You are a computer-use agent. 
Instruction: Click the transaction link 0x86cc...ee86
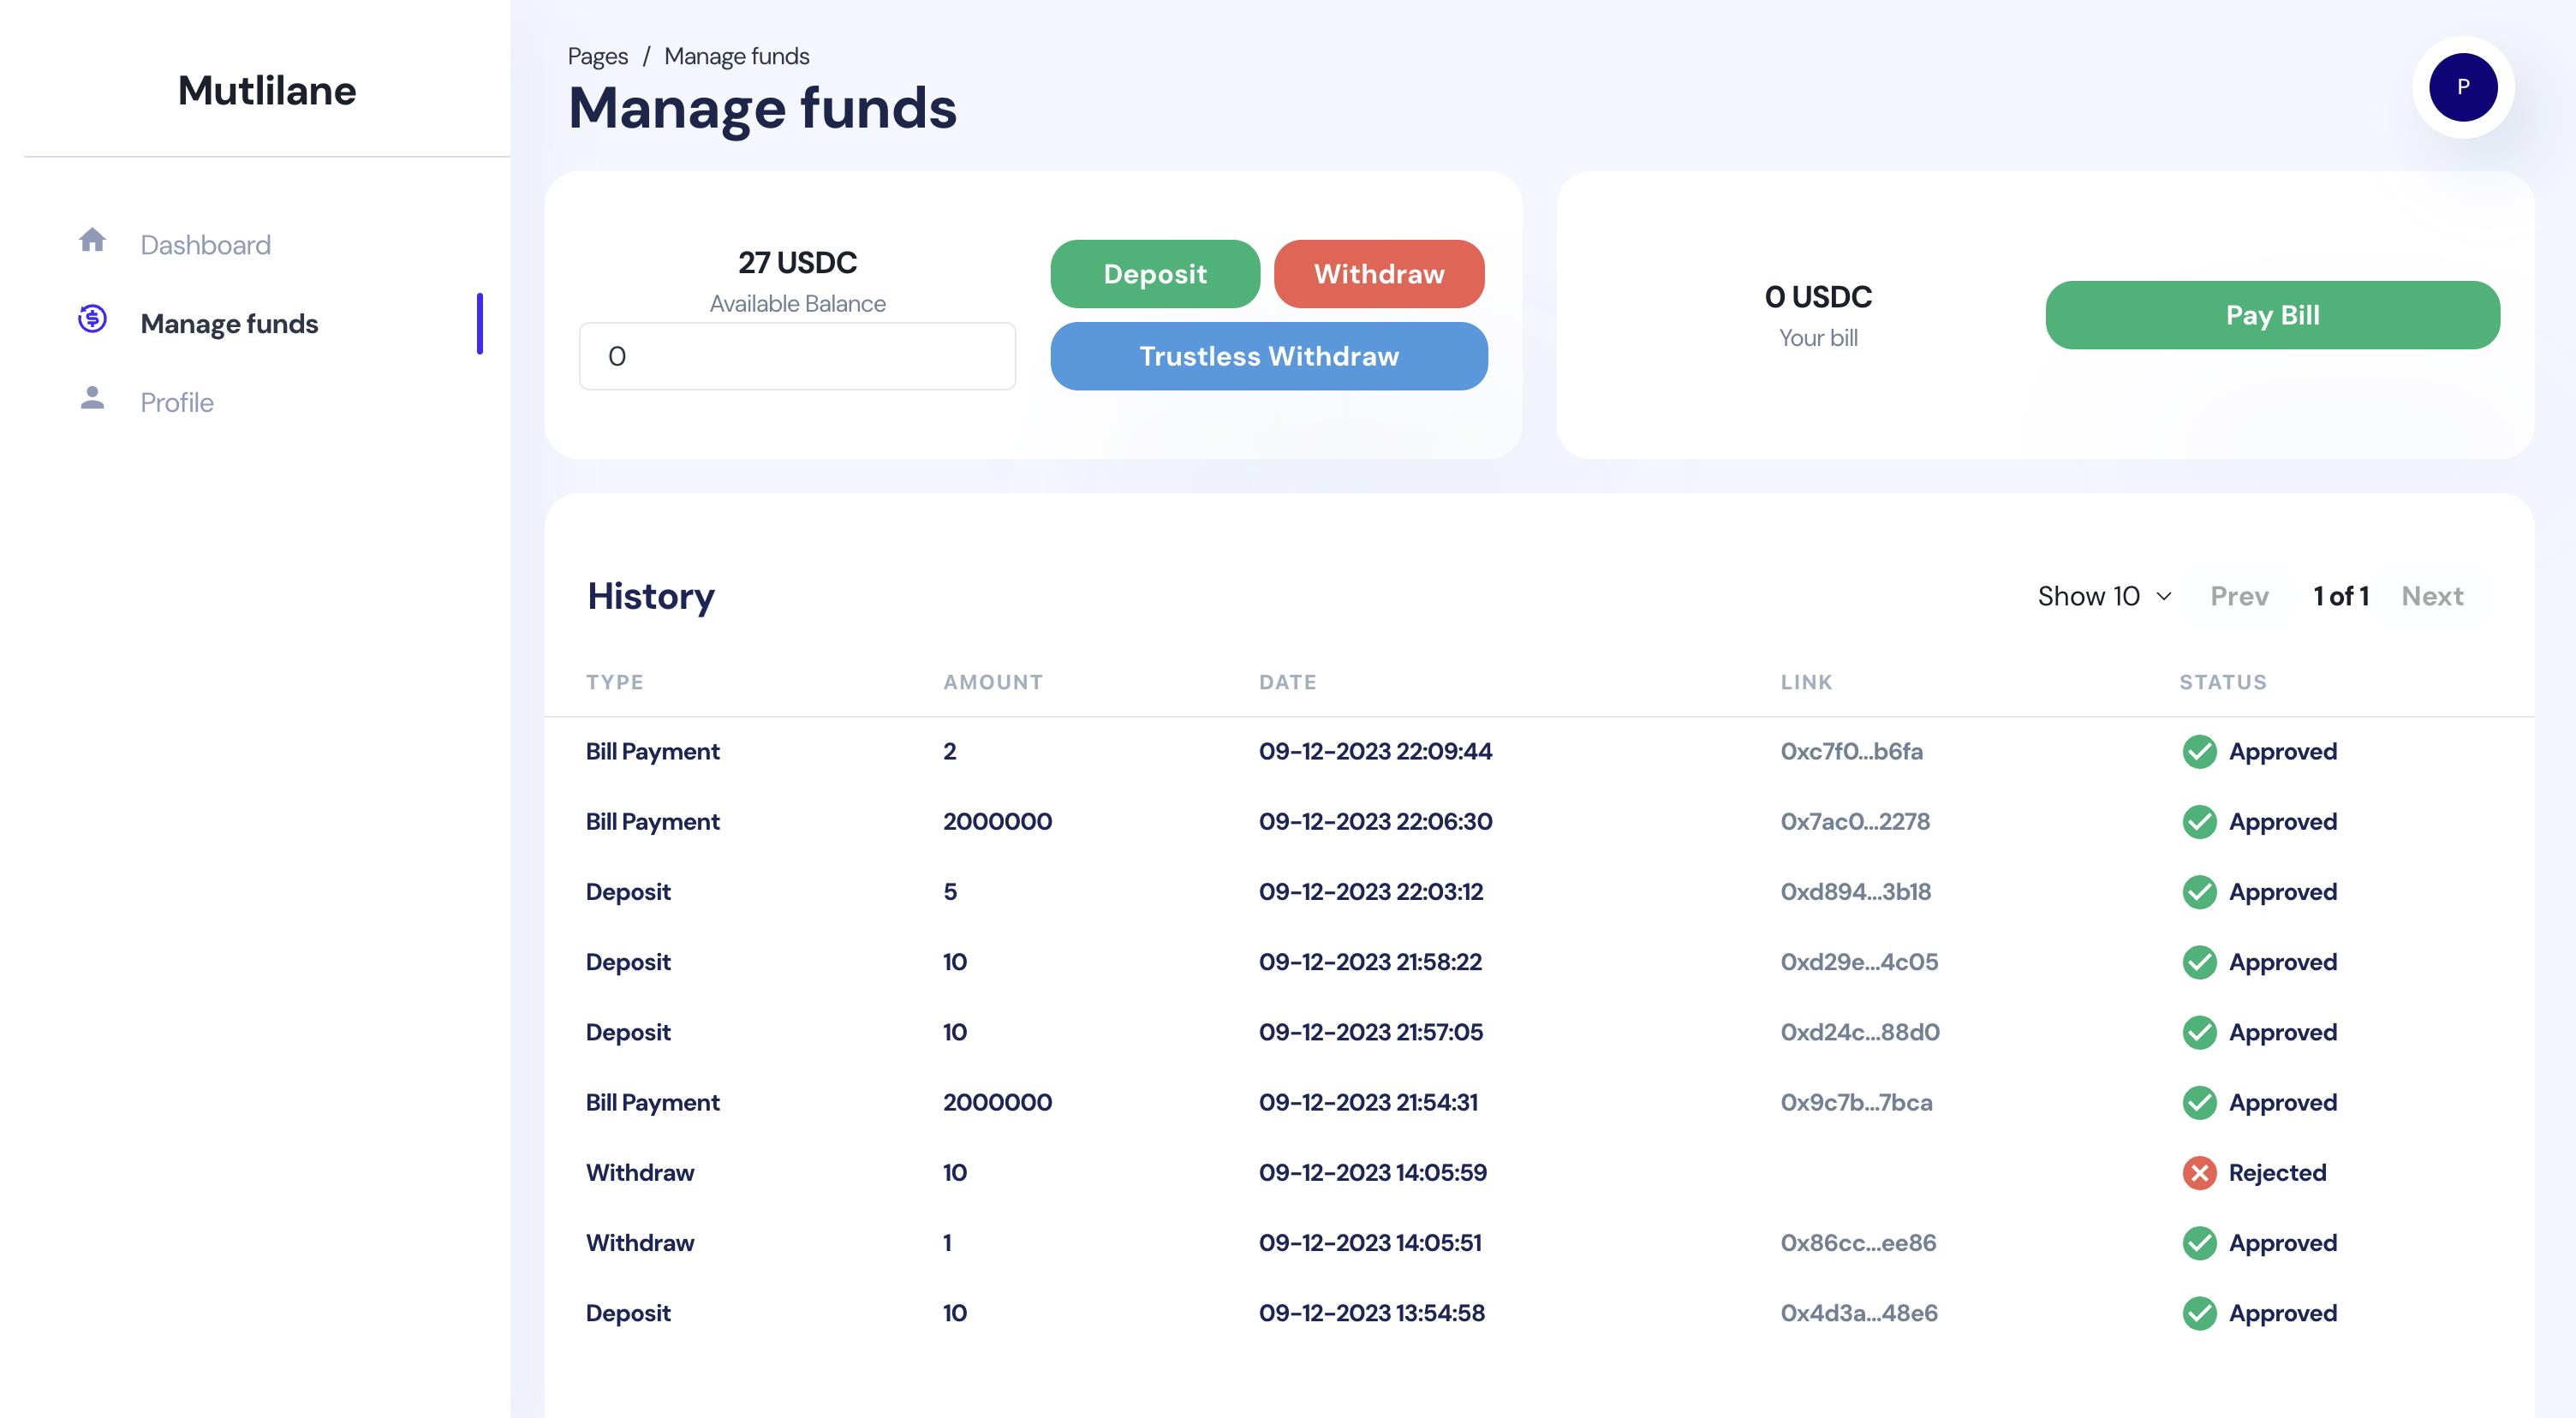(1858, 1242)
